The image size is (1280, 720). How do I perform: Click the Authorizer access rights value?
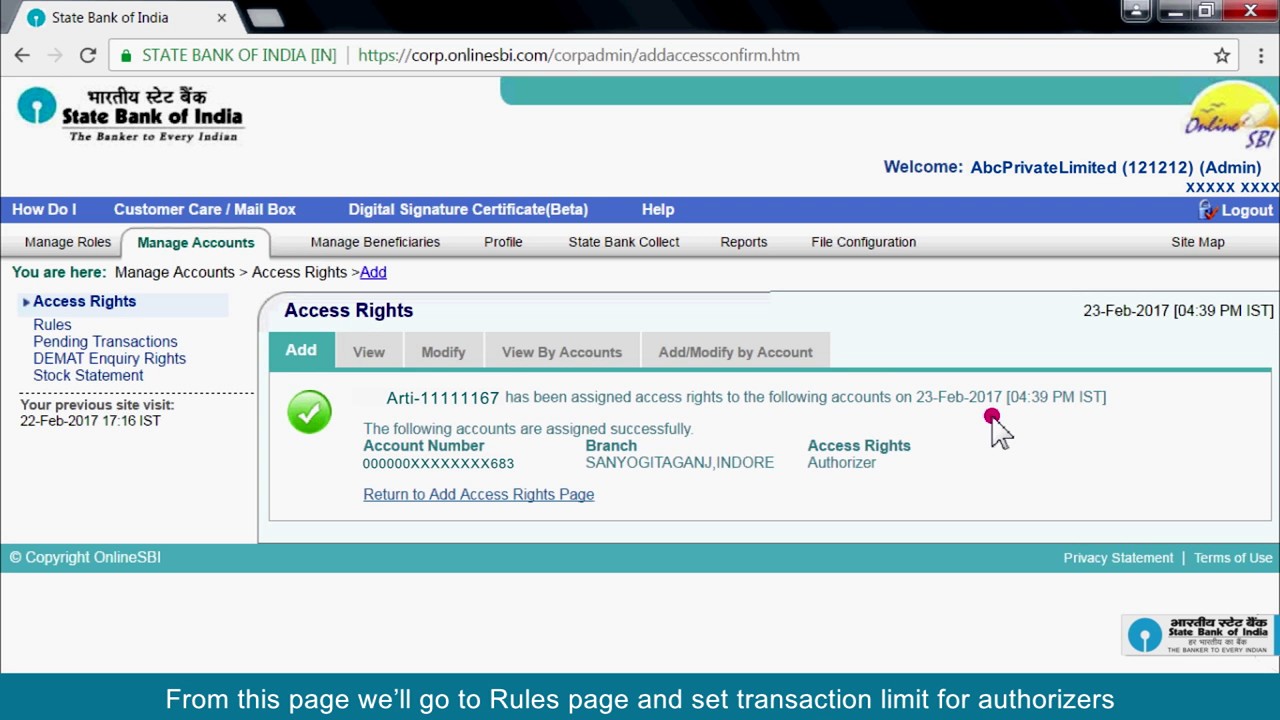tap(841, 463)
